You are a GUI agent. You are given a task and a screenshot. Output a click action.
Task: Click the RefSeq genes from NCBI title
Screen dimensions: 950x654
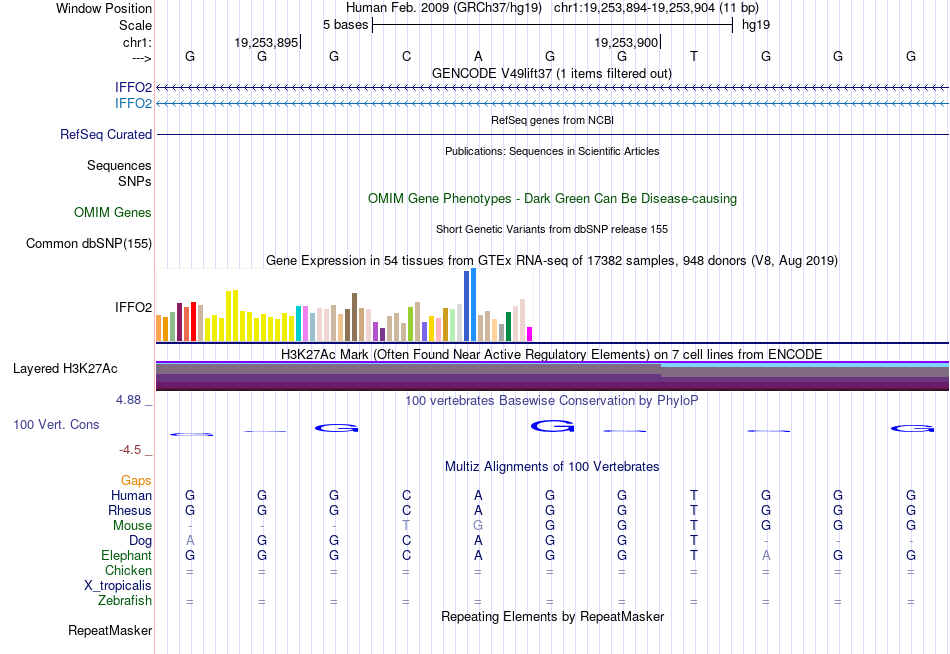click(x=552, y=120)
